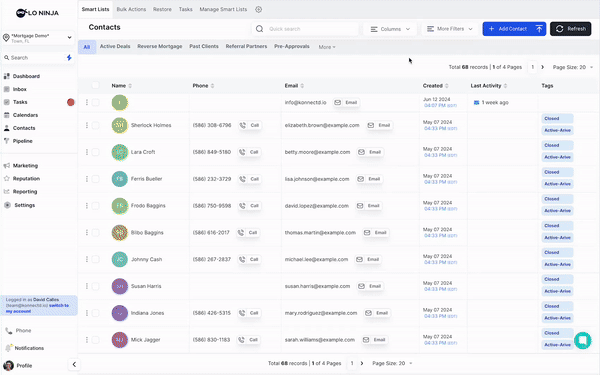Viewport: 600px width, 375px height.
Task: Expand the More smart lists dropdown
Action: click(x=327, y=47)
